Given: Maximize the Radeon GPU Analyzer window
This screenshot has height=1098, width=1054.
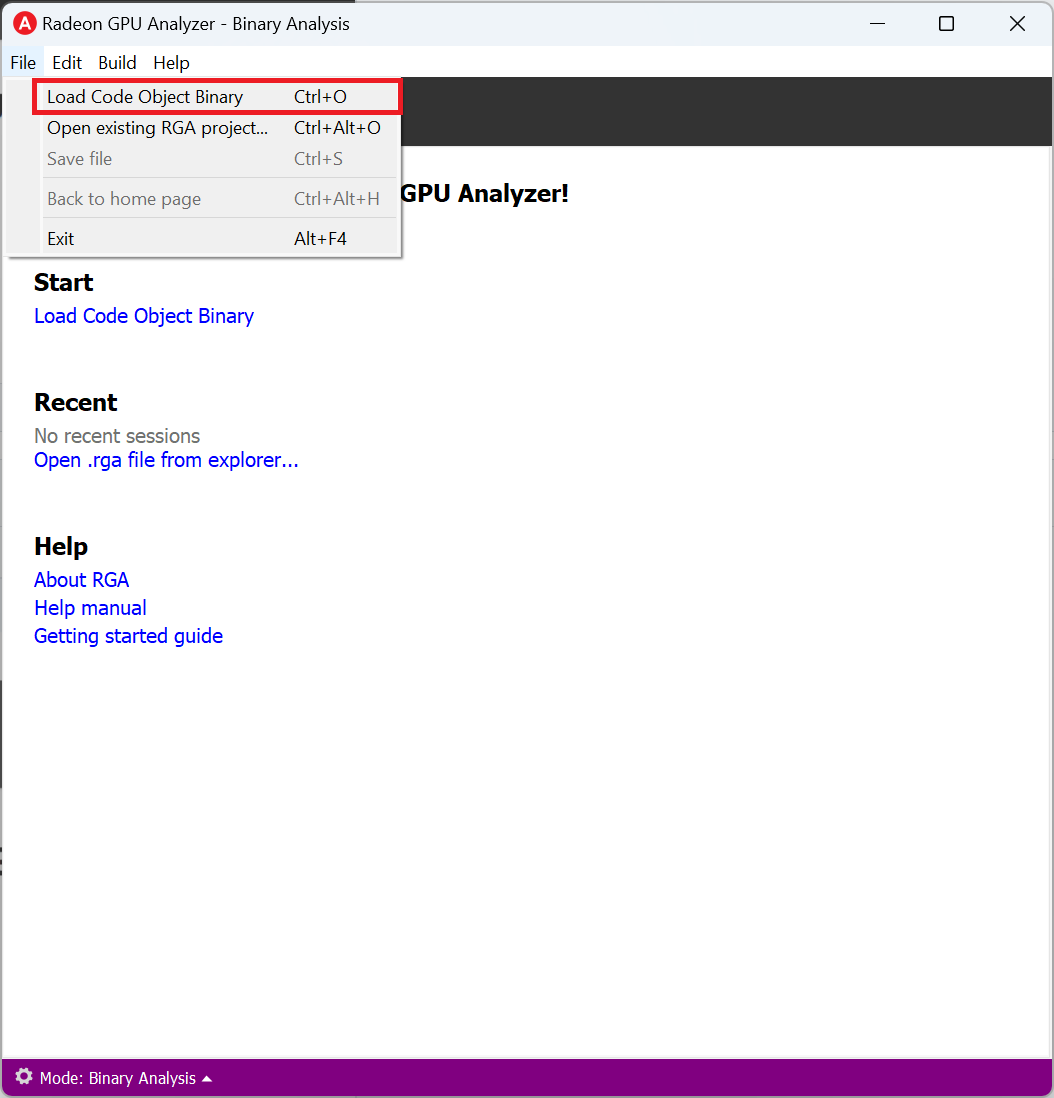Looking at the screenshot, I should (x=946, y=24).
